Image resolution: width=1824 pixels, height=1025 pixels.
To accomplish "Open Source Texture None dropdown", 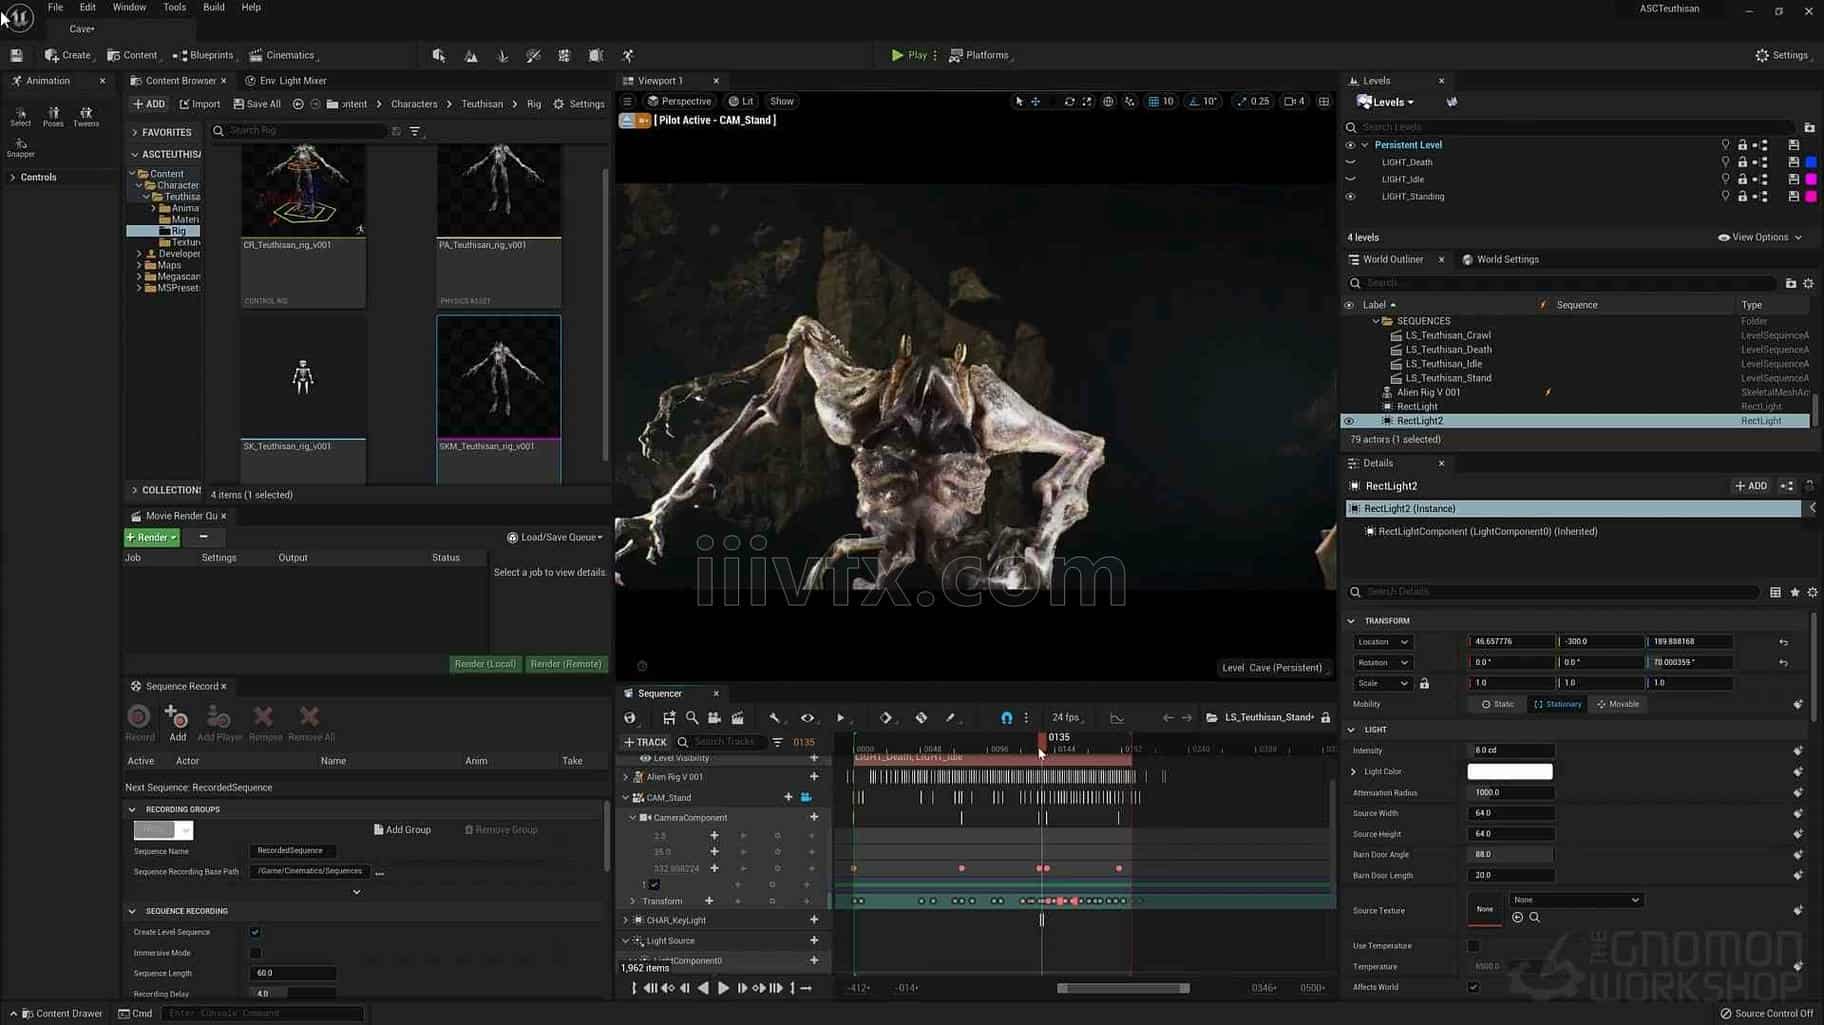I will pyautogui.click(x=1575, y=900).
